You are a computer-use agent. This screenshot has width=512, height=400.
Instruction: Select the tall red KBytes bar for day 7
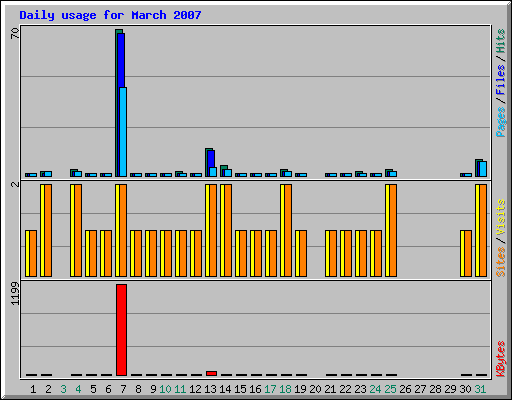click(121, 330)
